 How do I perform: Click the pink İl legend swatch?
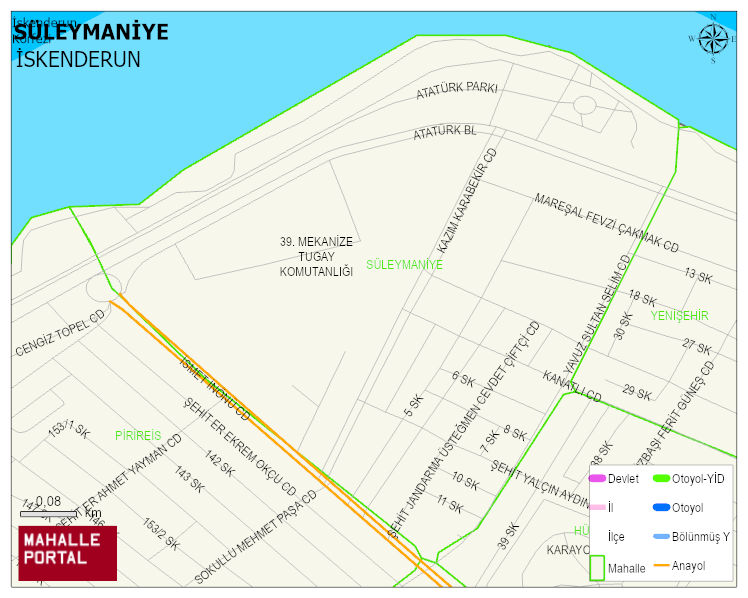pos(597,507)
